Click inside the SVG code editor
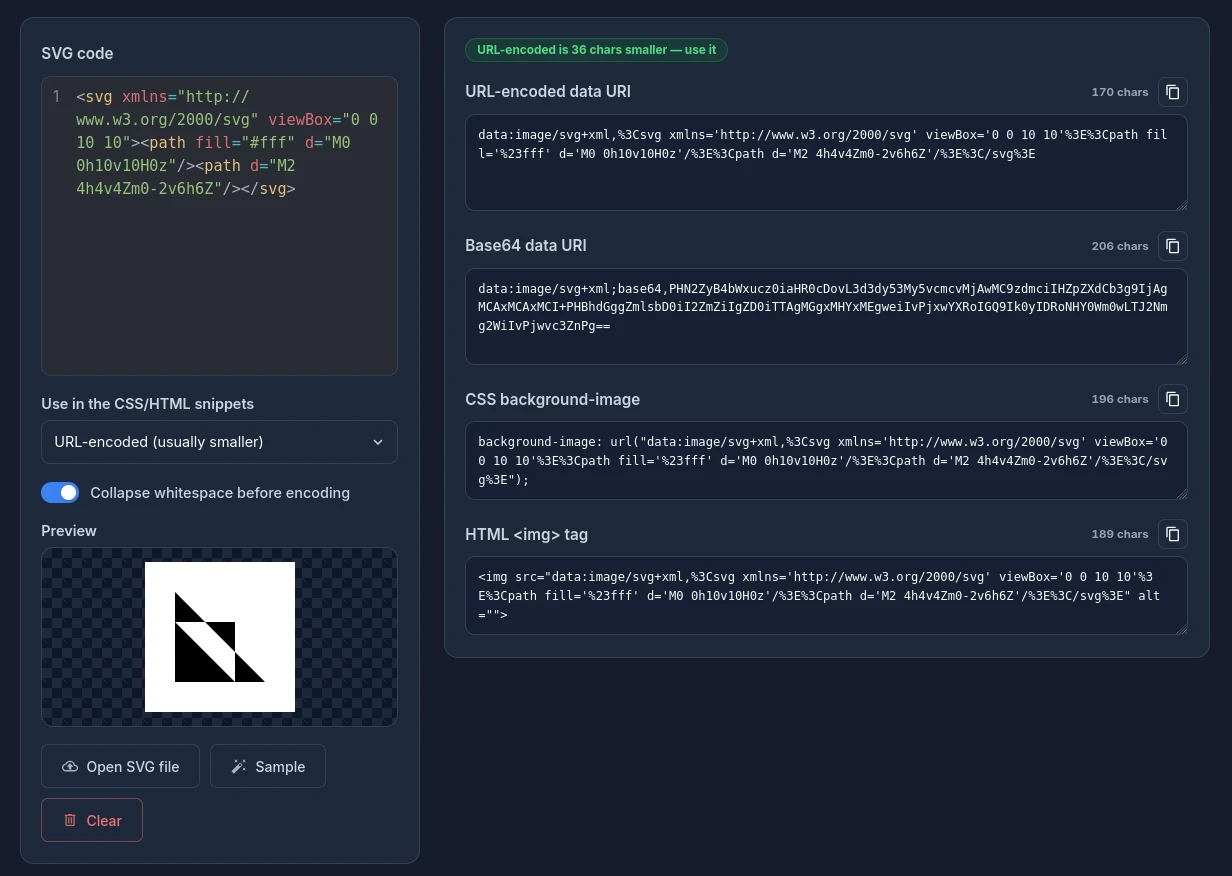 pos(219,226)
